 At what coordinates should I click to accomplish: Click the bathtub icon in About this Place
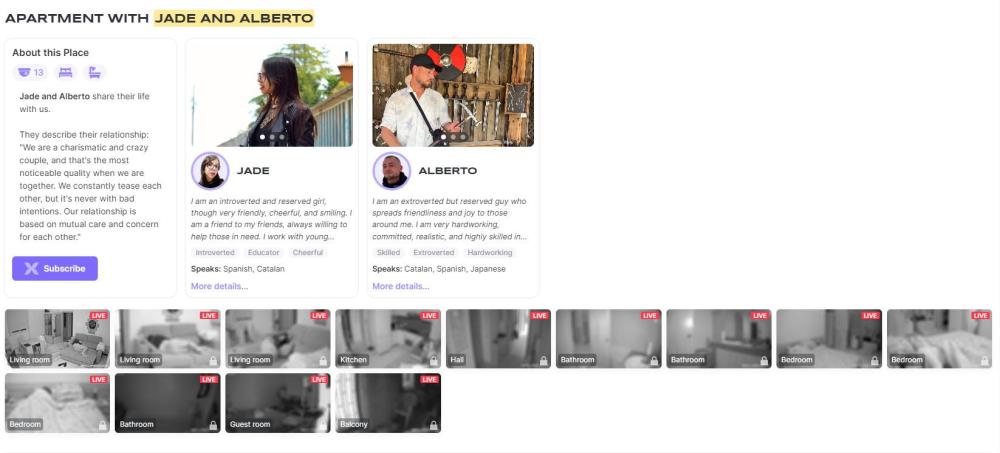tap(94, 72)
